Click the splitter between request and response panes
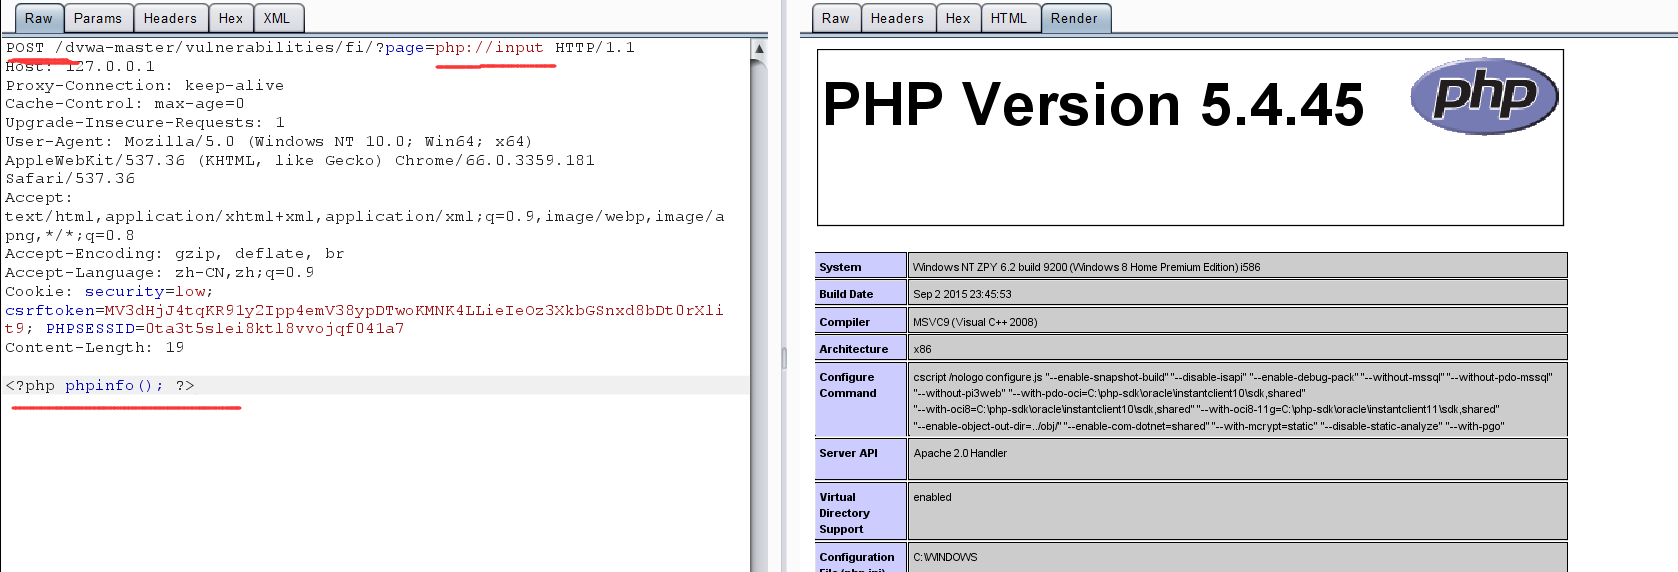The image size is (1678, 572). click(x=784, y=358)
